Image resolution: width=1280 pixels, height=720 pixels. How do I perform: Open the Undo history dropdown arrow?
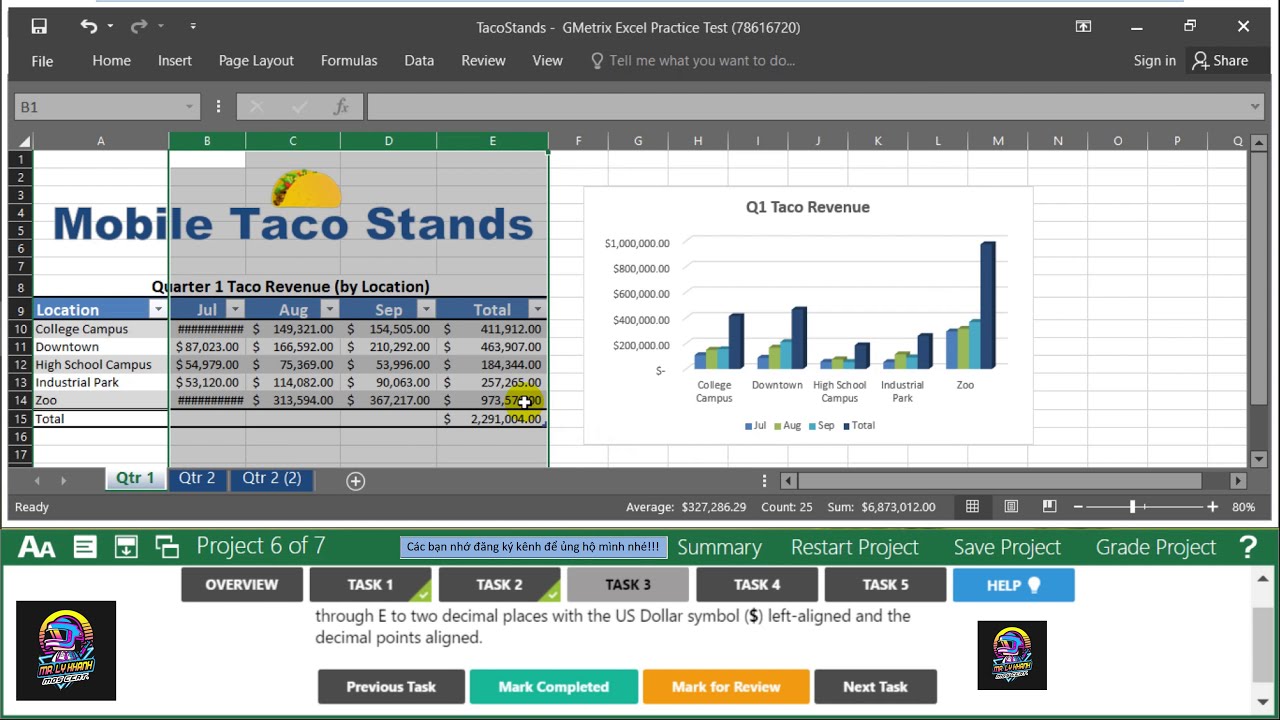(110, 27)
